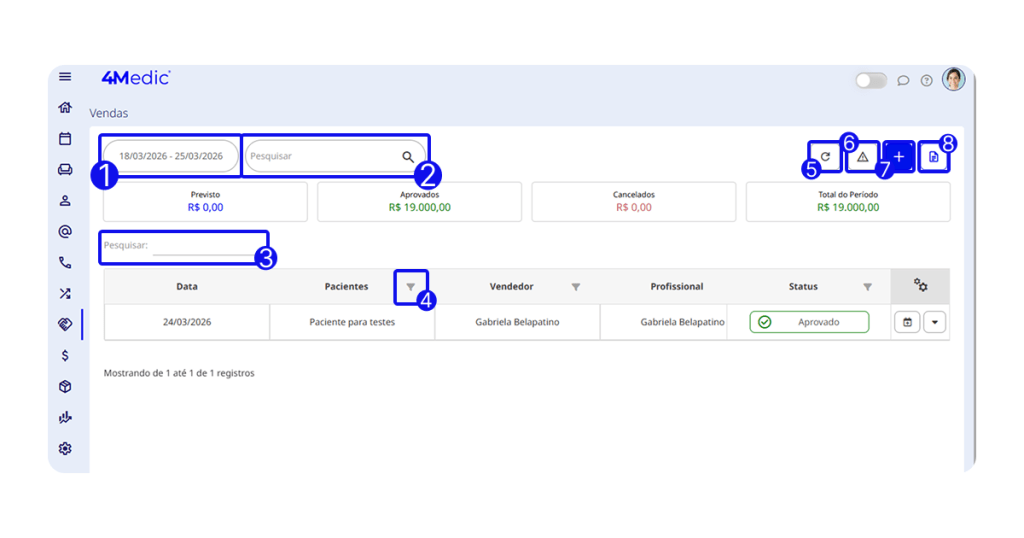
Task: Open the date range 18/03/2026 - 25/03/2026 picker
Action: coord(171,156)
